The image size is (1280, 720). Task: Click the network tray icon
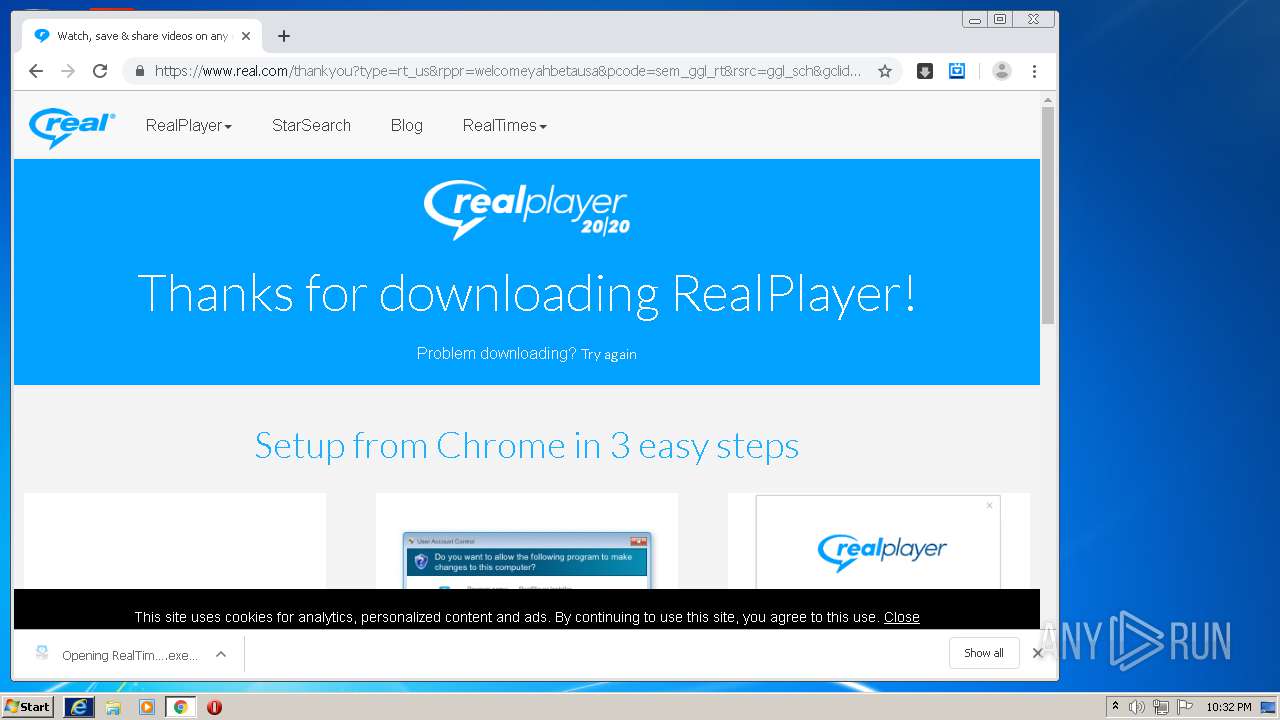point(1161,707)
